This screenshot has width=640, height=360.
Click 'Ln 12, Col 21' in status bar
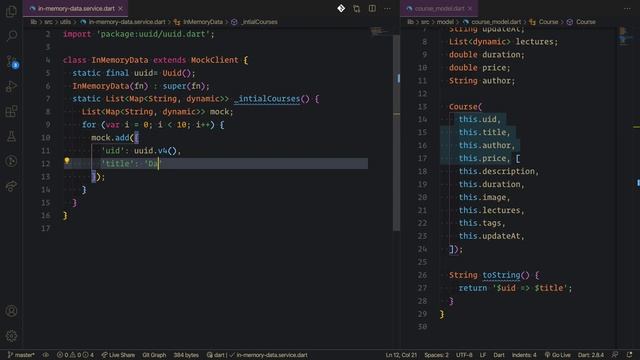coord(401,355)
